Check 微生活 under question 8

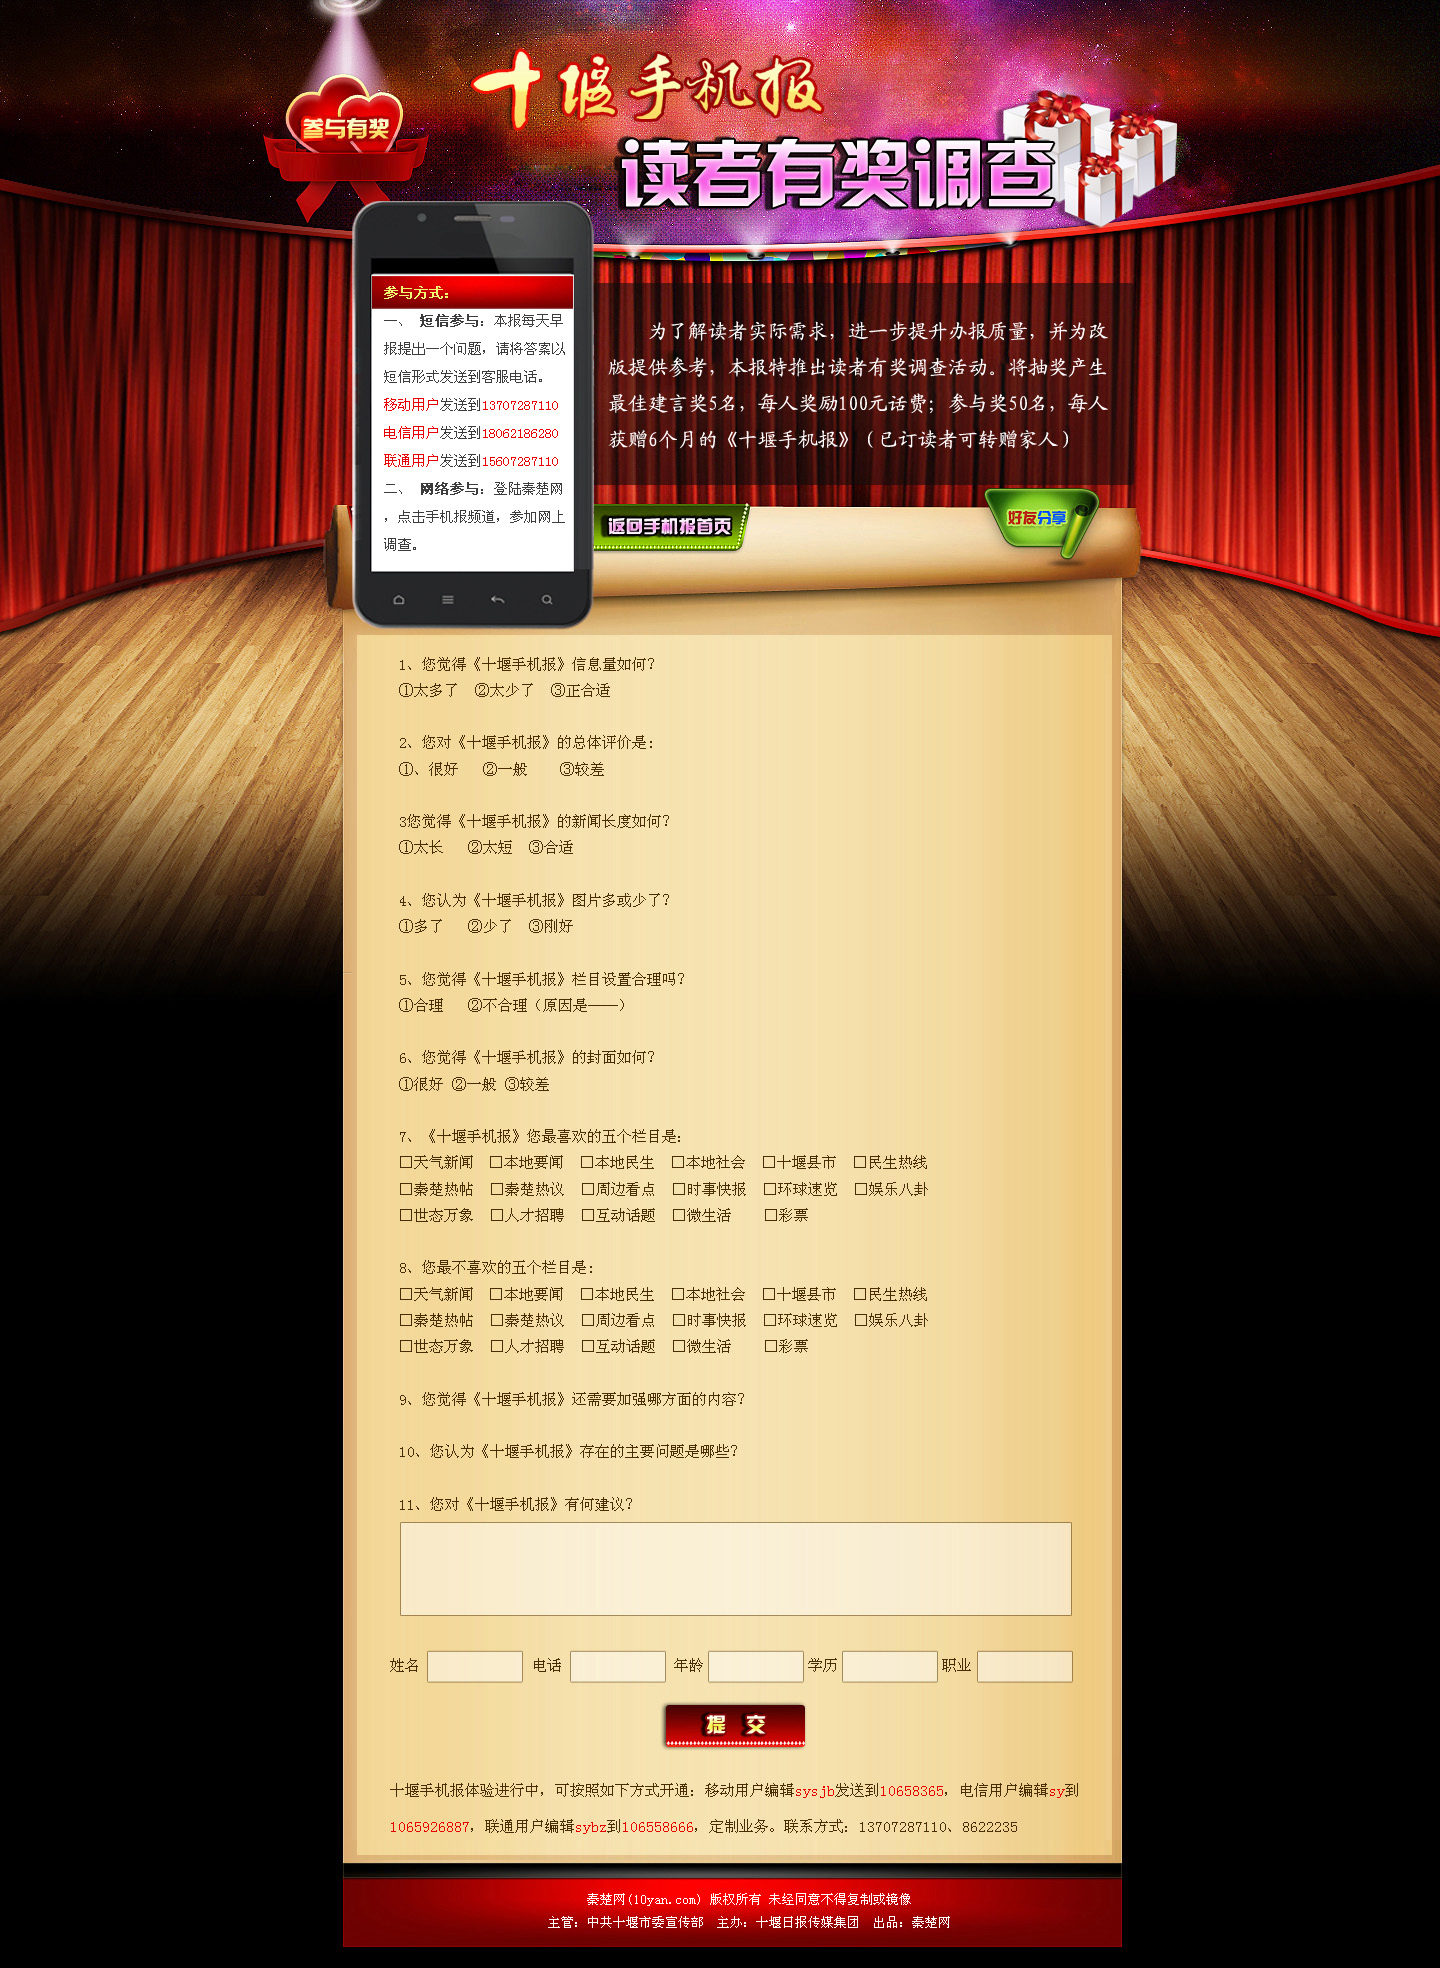coord(679,1346)
